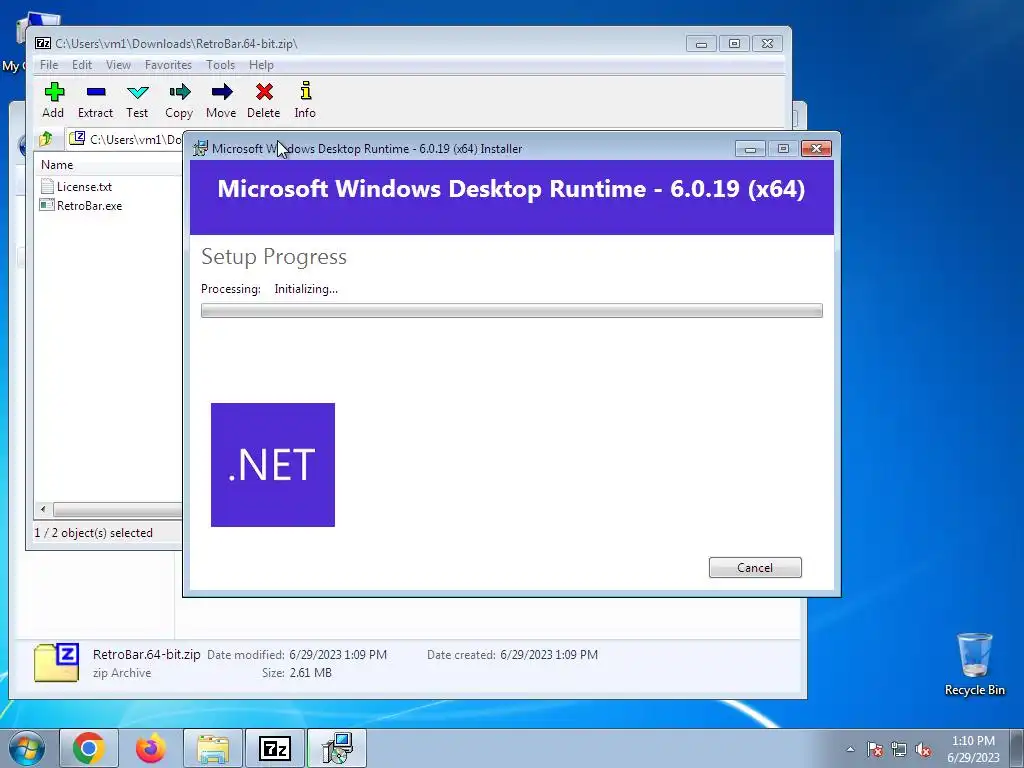Go up one folder level in 7-Zip
The image size is (1024, 768).
46,138
